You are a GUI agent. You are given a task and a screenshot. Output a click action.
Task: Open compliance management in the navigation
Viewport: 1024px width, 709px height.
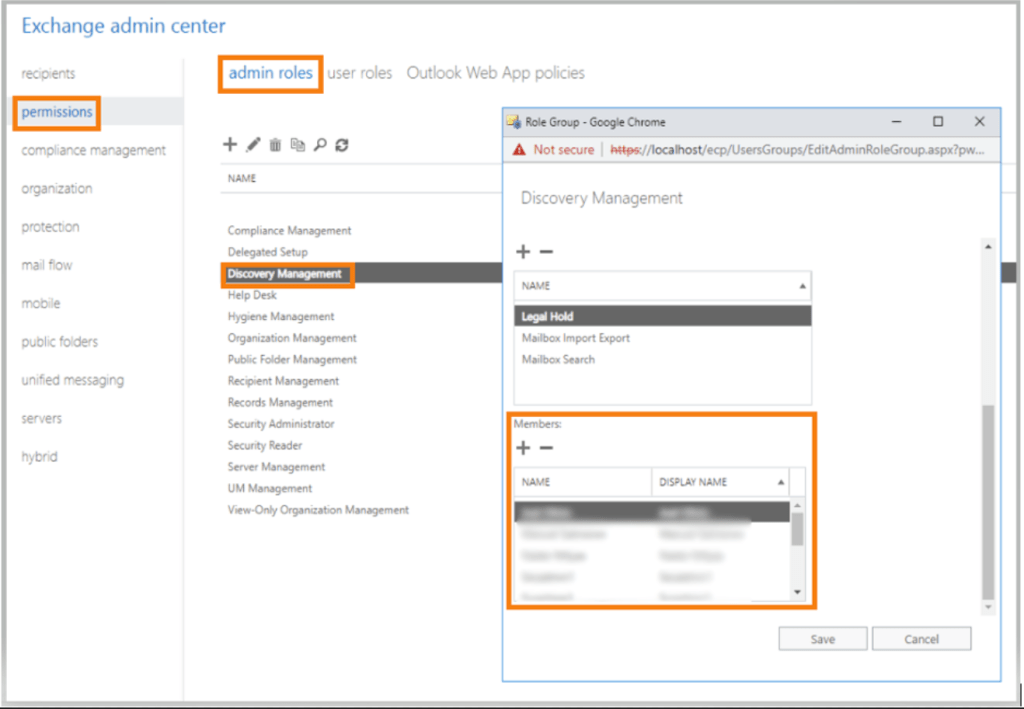(x=93, y=150)
